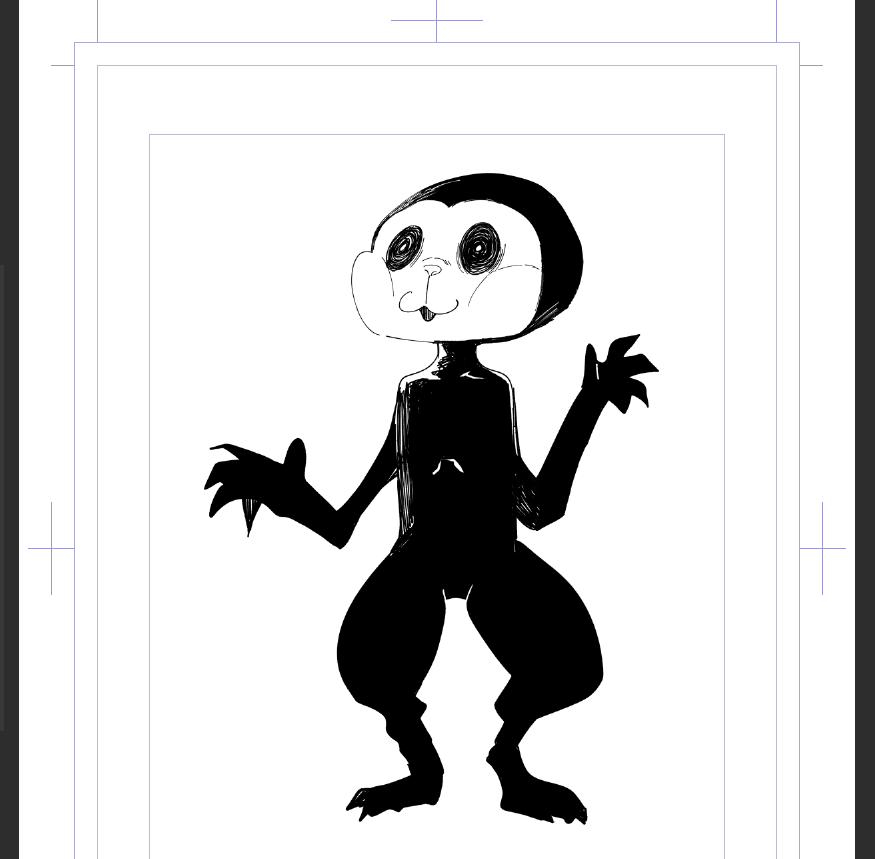Image resolution: width=875 pixels, height=859 pixels.
Task: Click the small tongue below the smile
Action: coord(427,314)
